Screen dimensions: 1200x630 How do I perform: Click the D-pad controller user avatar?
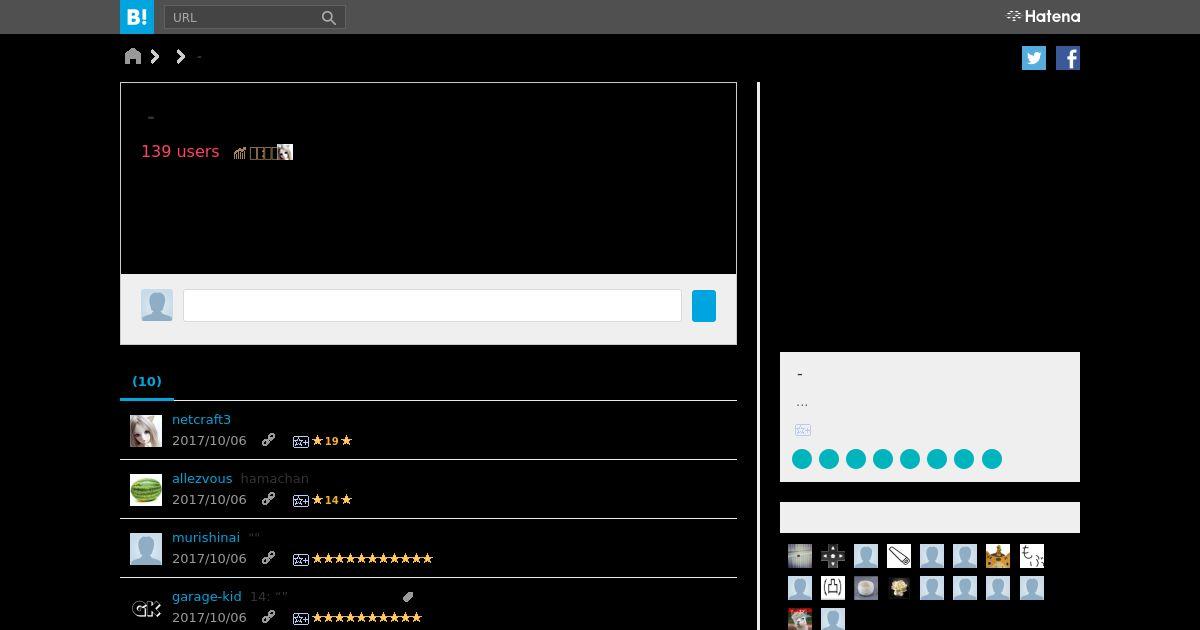tap(833, 556)
